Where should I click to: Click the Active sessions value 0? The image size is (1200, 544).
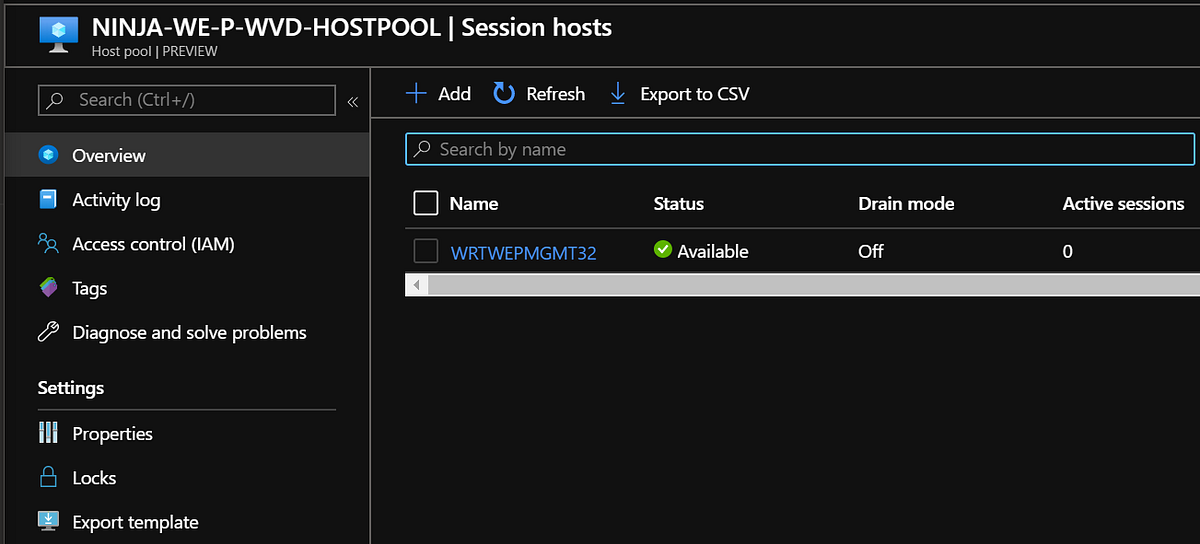1068,251
